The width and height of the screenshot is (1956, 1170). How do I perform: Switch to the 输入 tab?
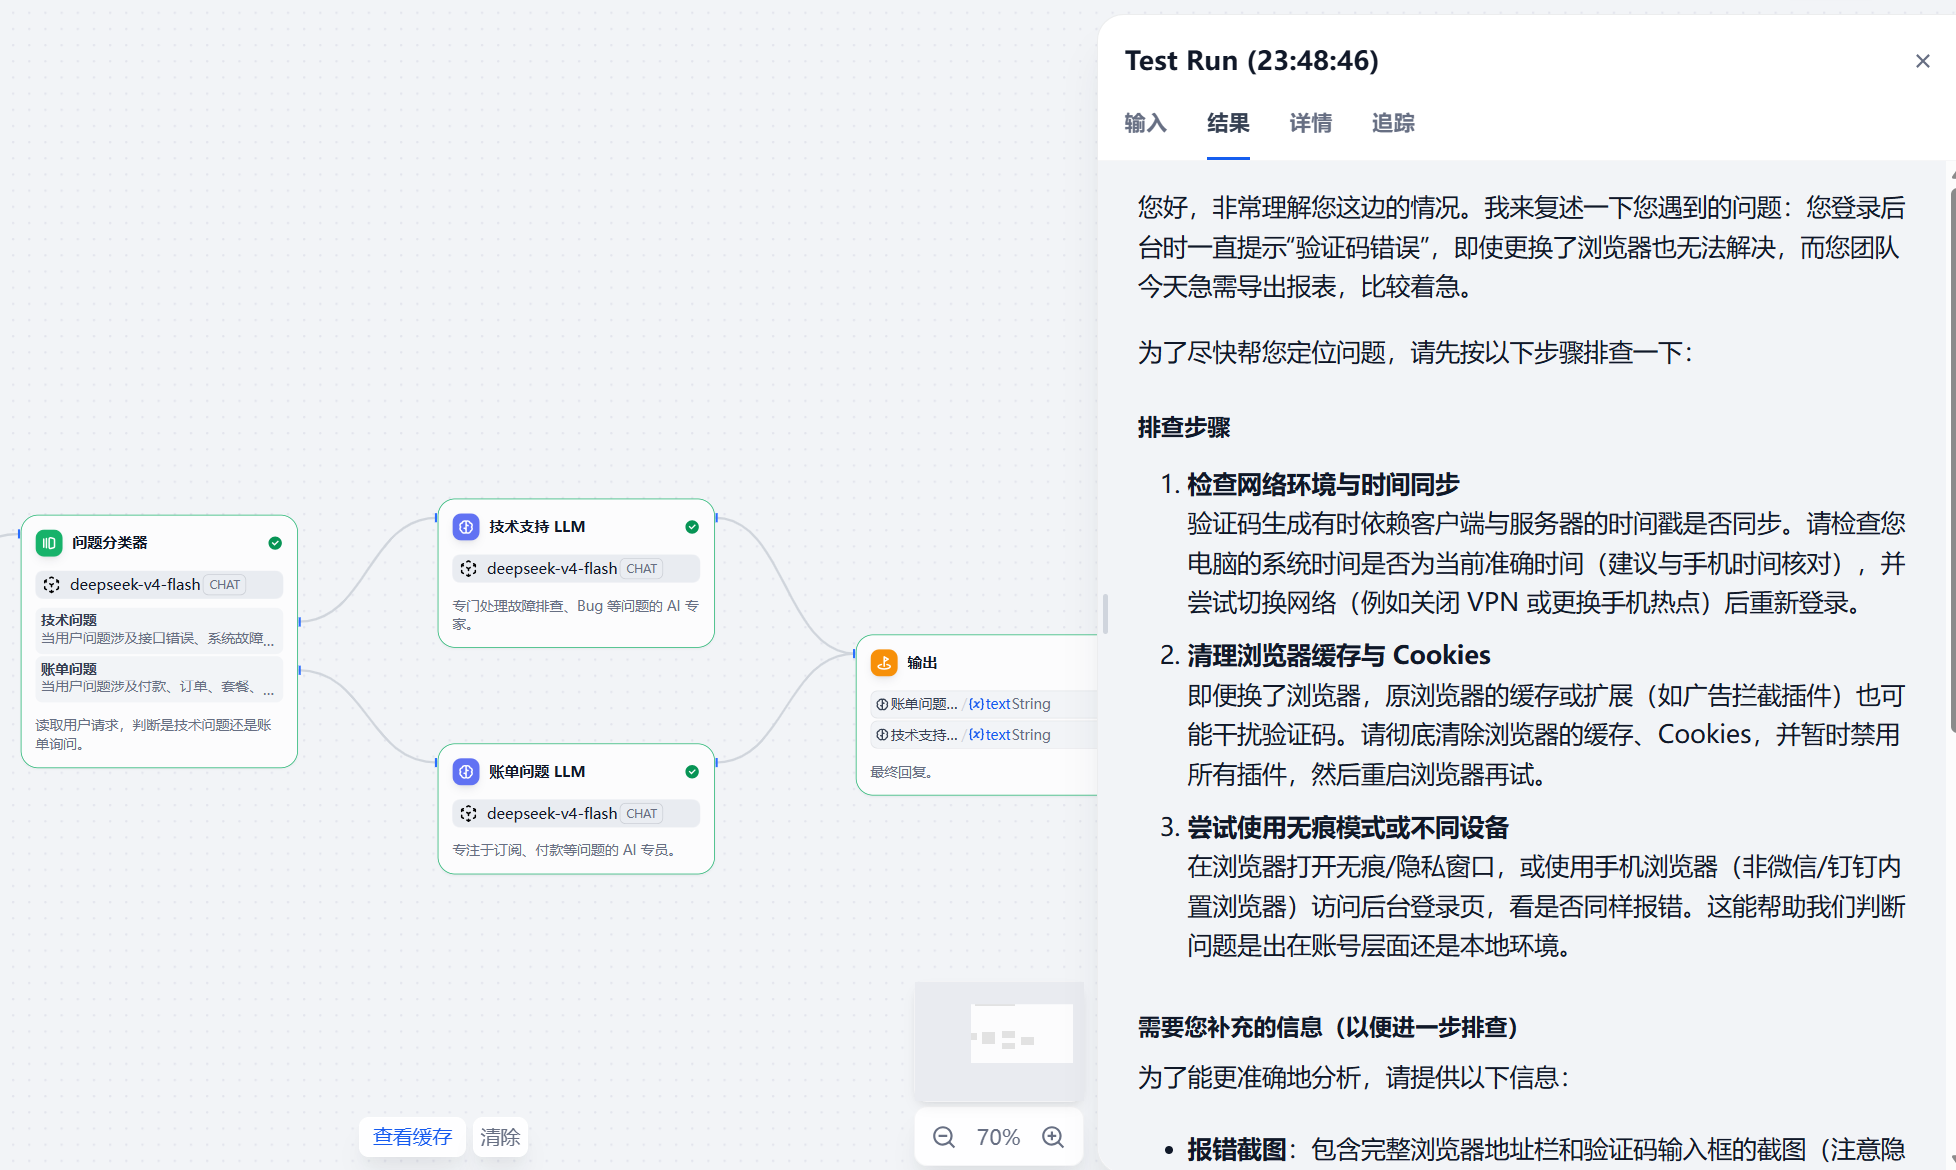click(1145, 123)
